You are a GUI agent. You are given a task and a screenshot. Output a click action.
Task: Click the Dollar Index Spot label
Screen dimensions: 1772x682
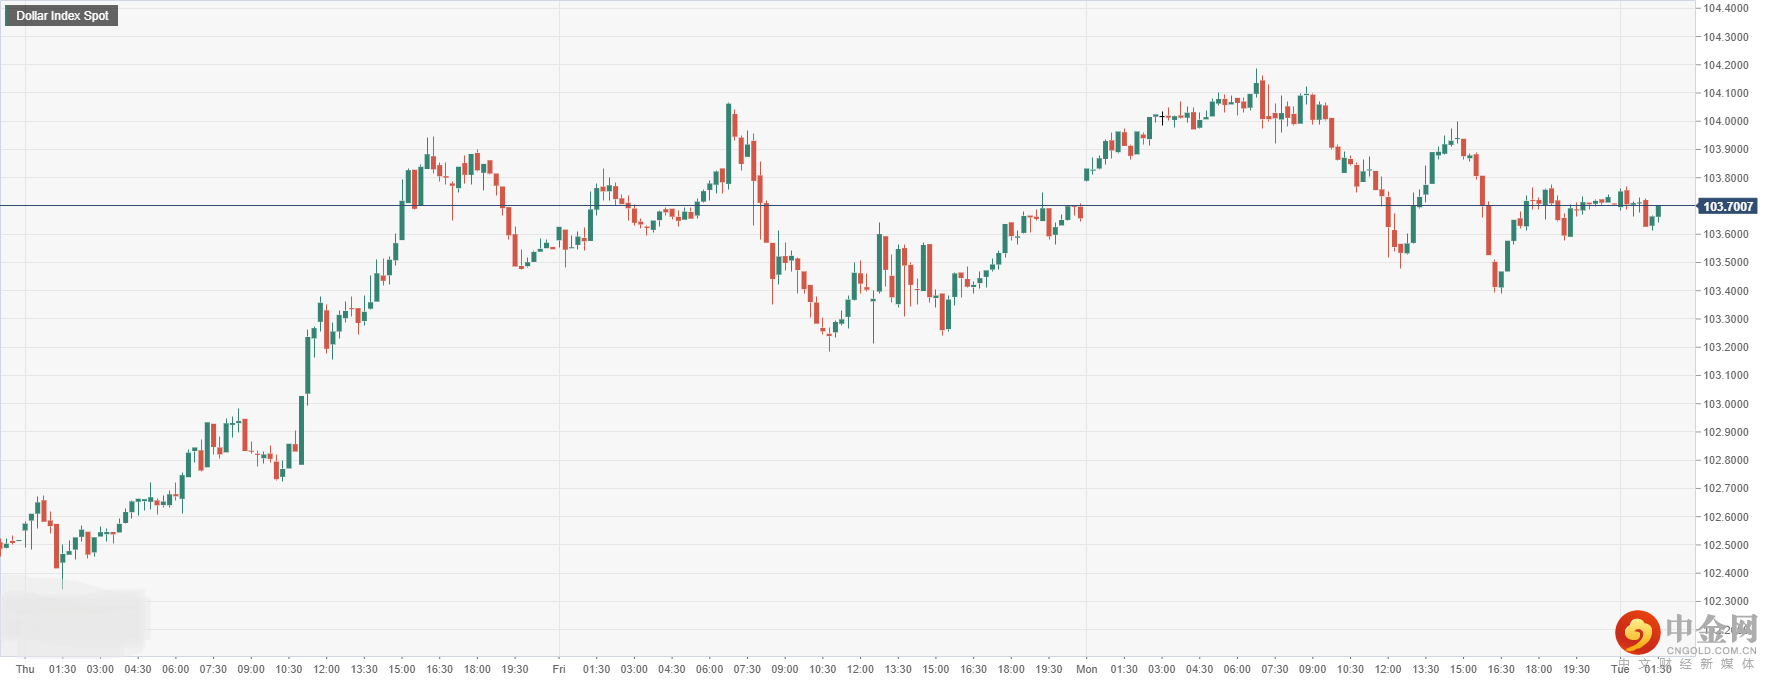click(x=62, y=15)
